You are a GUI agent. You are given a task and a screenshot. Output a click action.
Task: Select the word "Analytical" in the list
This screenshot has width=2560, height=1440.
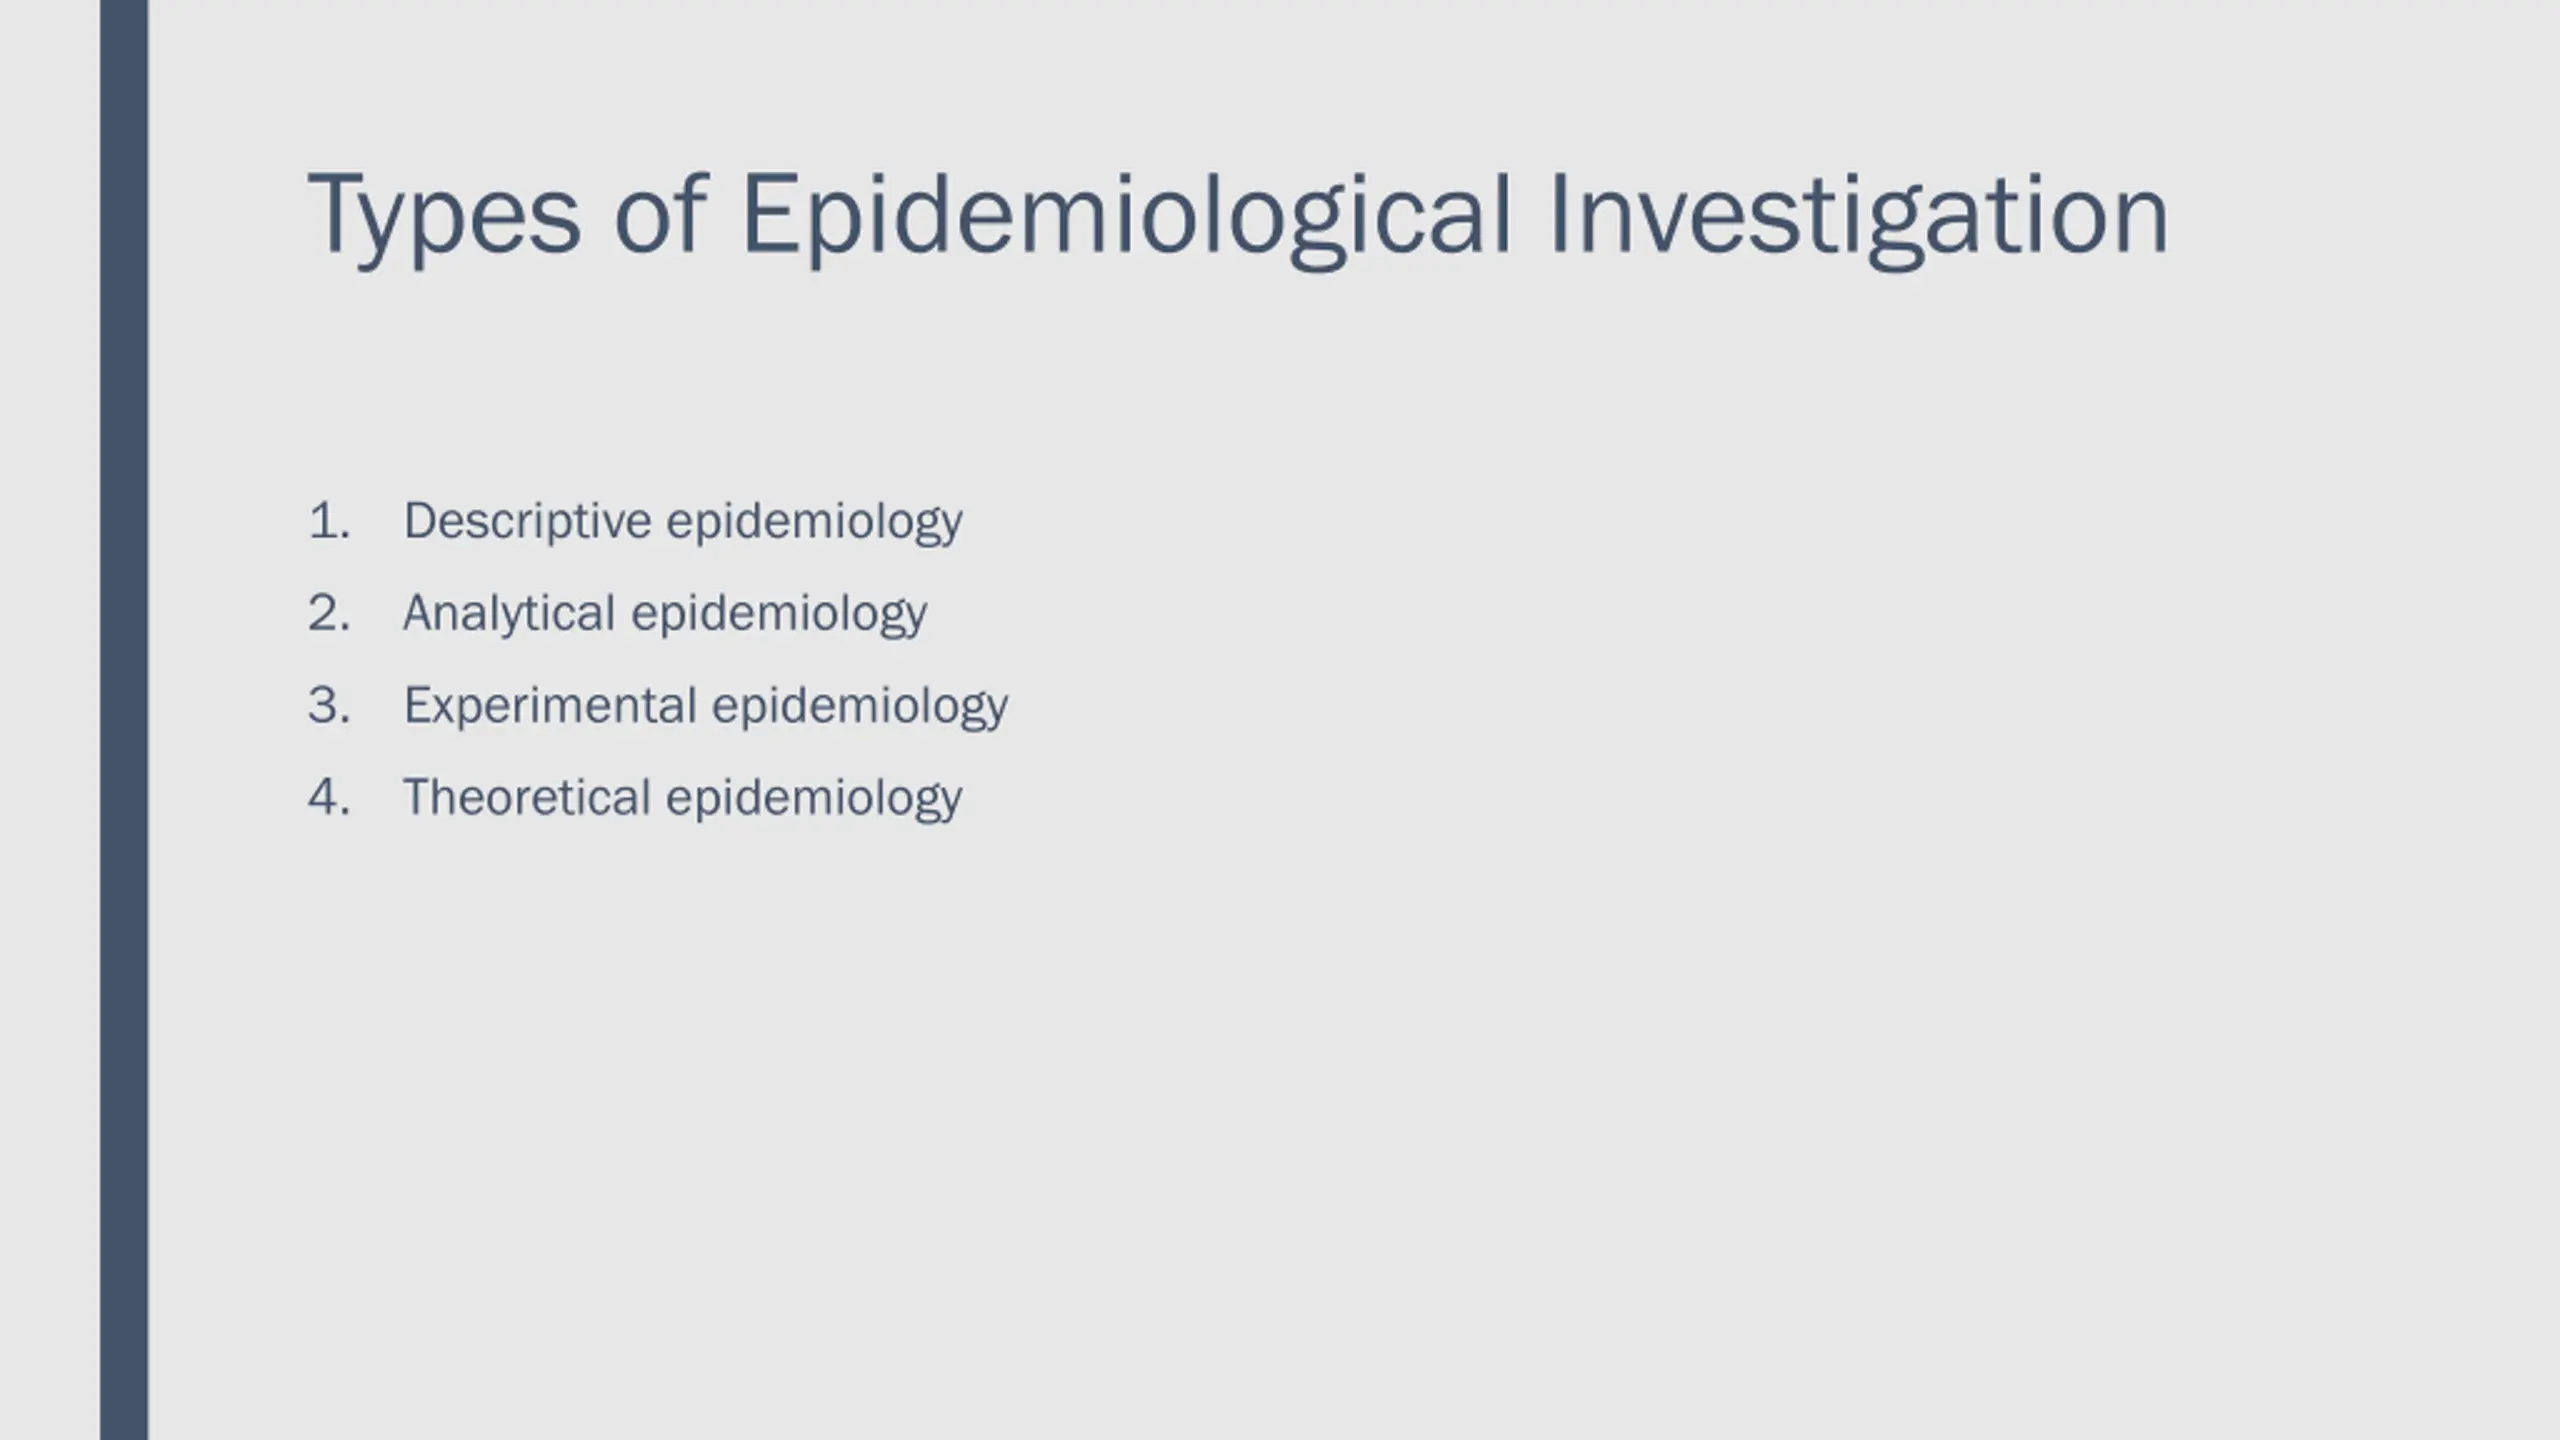(509, 614)
